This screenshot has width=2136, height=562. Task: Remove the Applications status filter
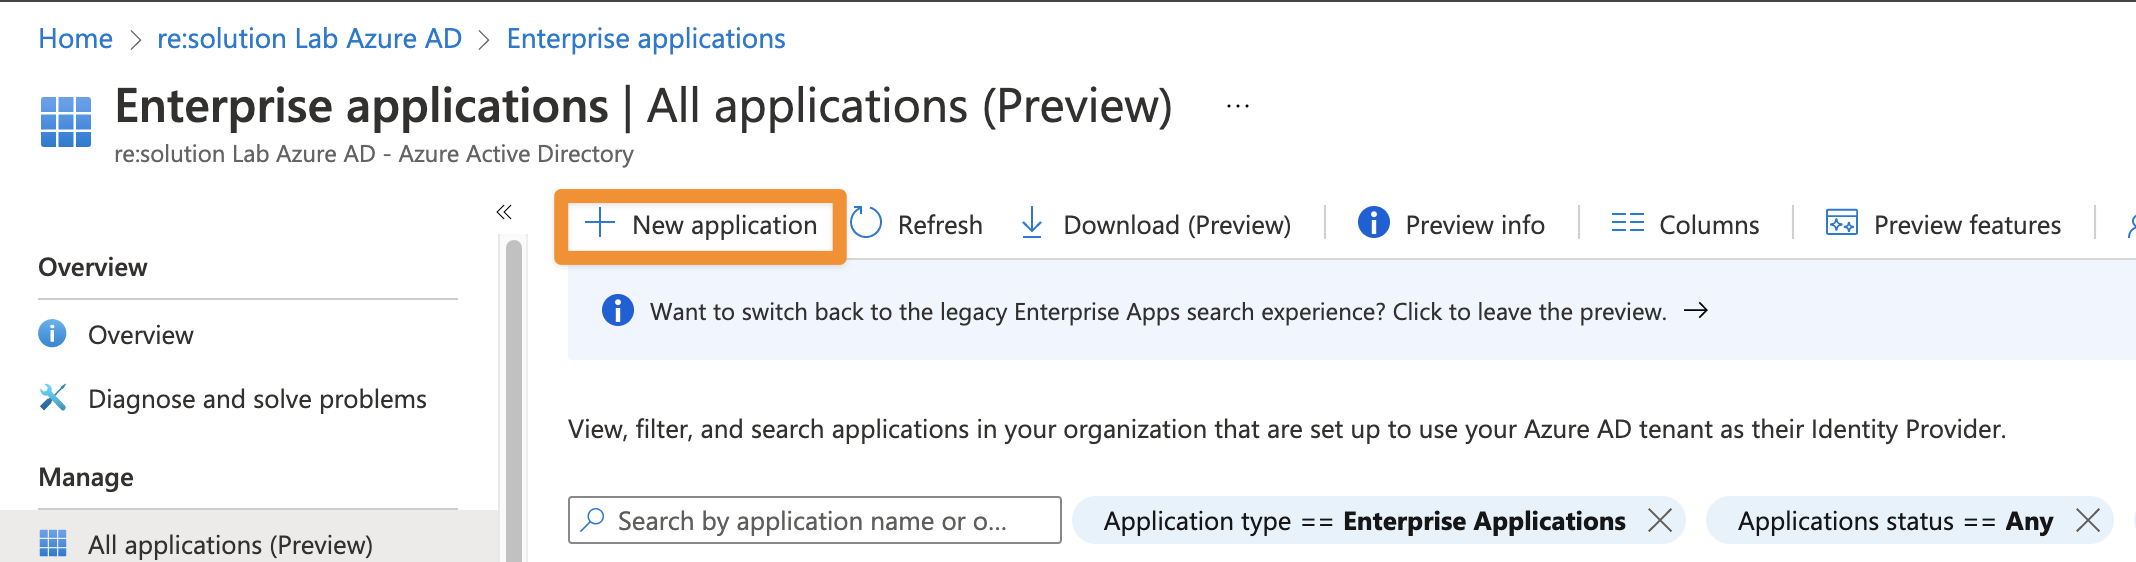click(2088, 521)
